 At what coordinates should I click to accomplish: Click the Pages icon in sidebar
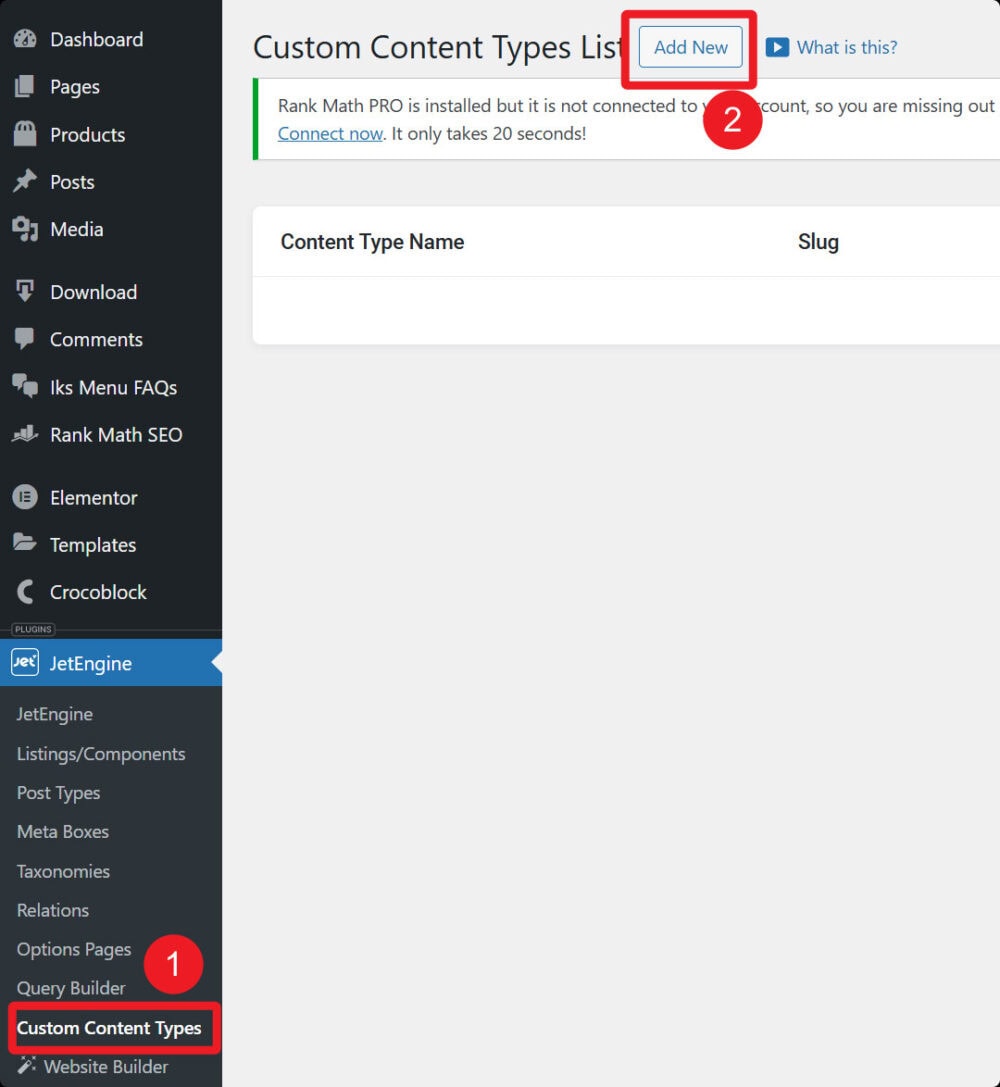point(24,86)
